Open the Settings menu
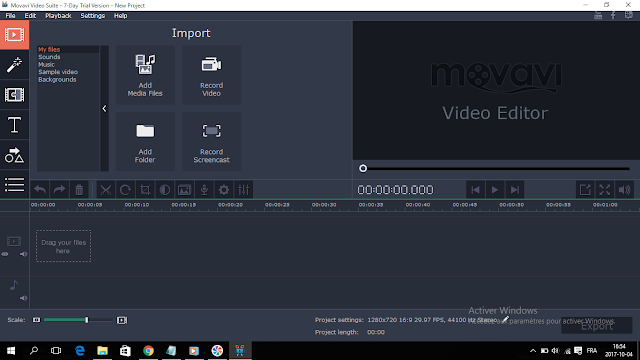 93,16
